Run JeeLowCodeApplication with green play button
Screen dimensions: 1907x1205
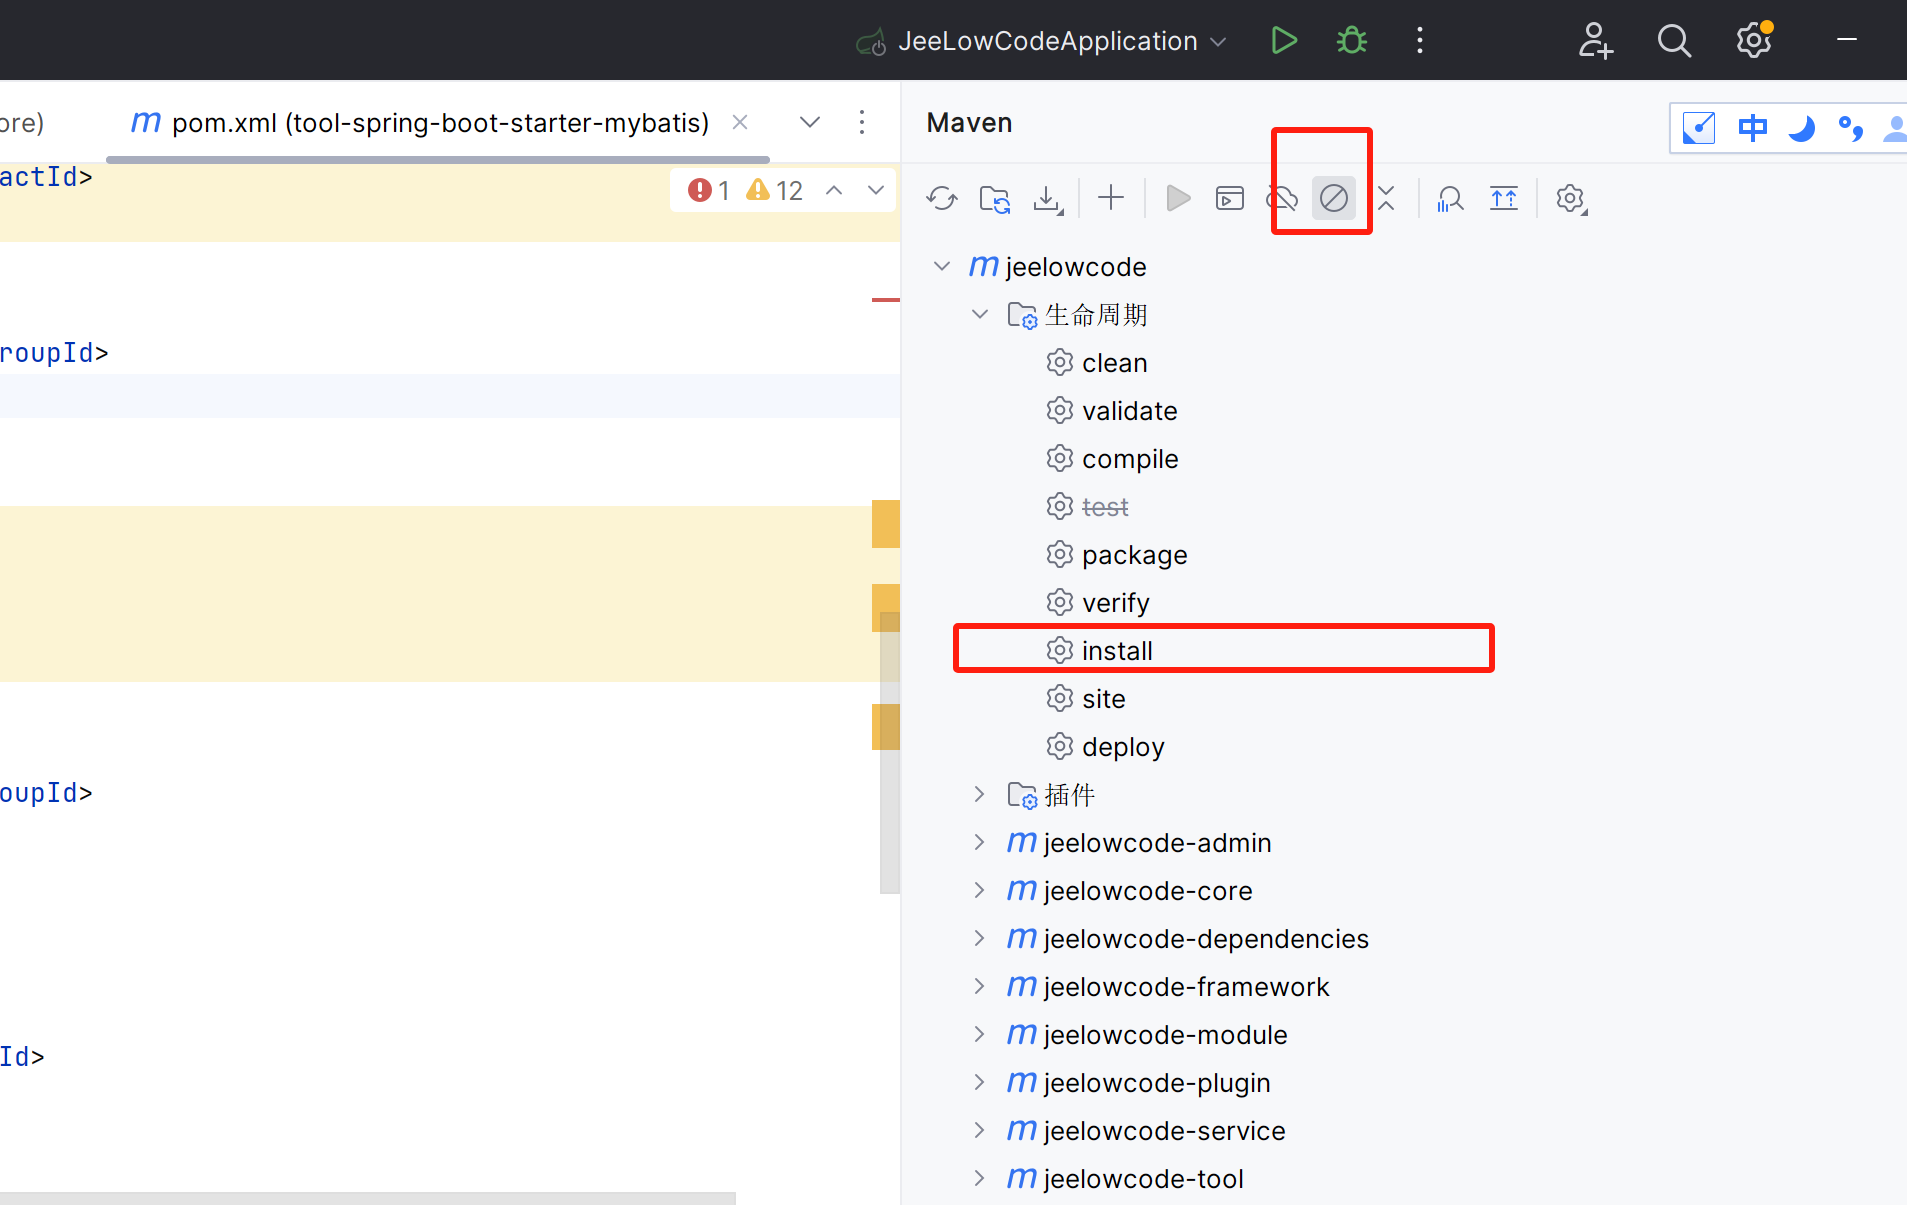pos(1284,40)
